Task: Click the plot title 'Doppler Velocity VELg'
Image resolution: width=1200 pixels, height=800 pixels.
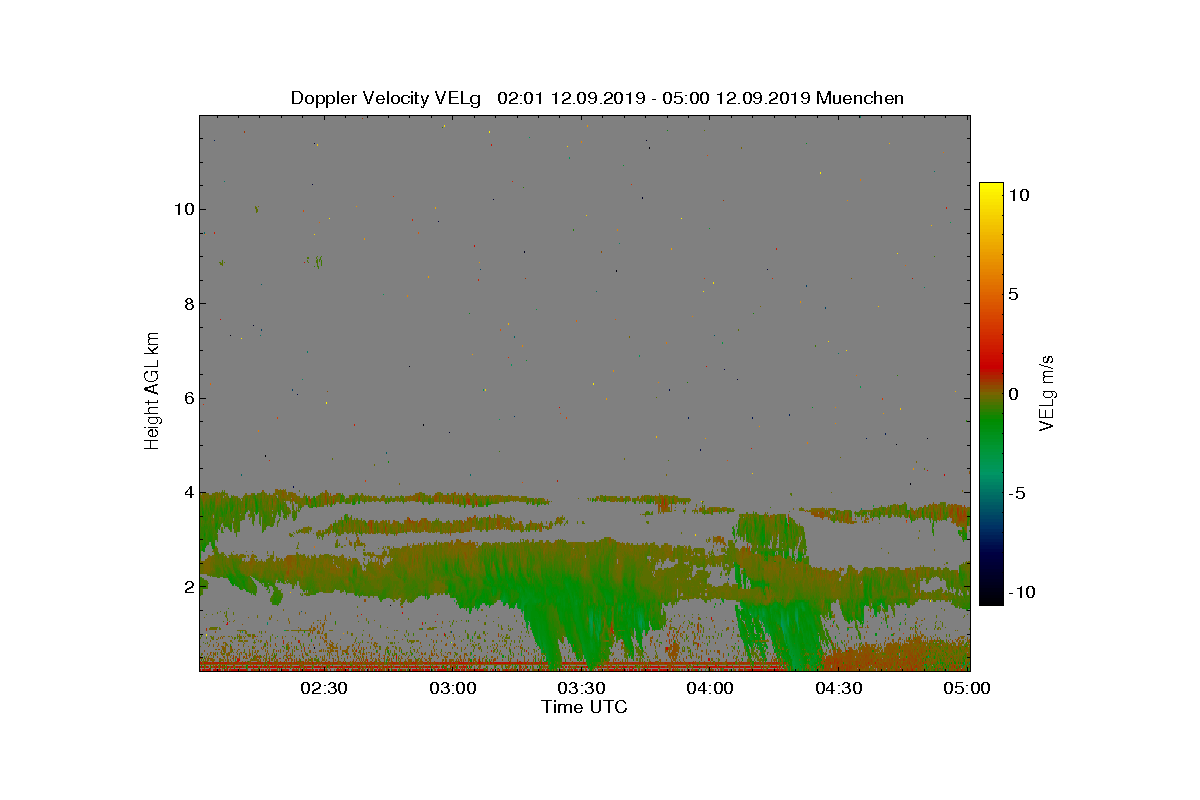Action: [x=386, y=98]
